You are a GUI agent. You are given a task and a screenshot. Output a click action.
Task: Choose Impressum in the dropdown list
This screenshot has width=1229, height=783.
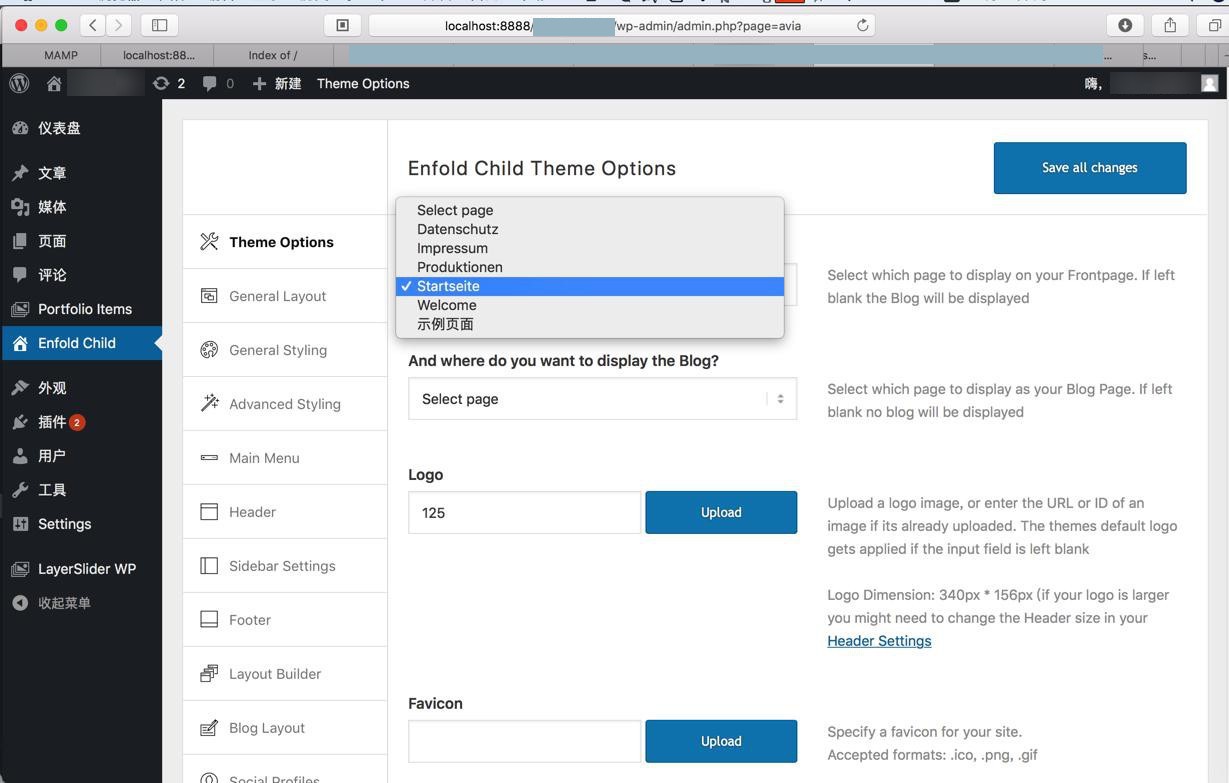[x=590, y=248]
